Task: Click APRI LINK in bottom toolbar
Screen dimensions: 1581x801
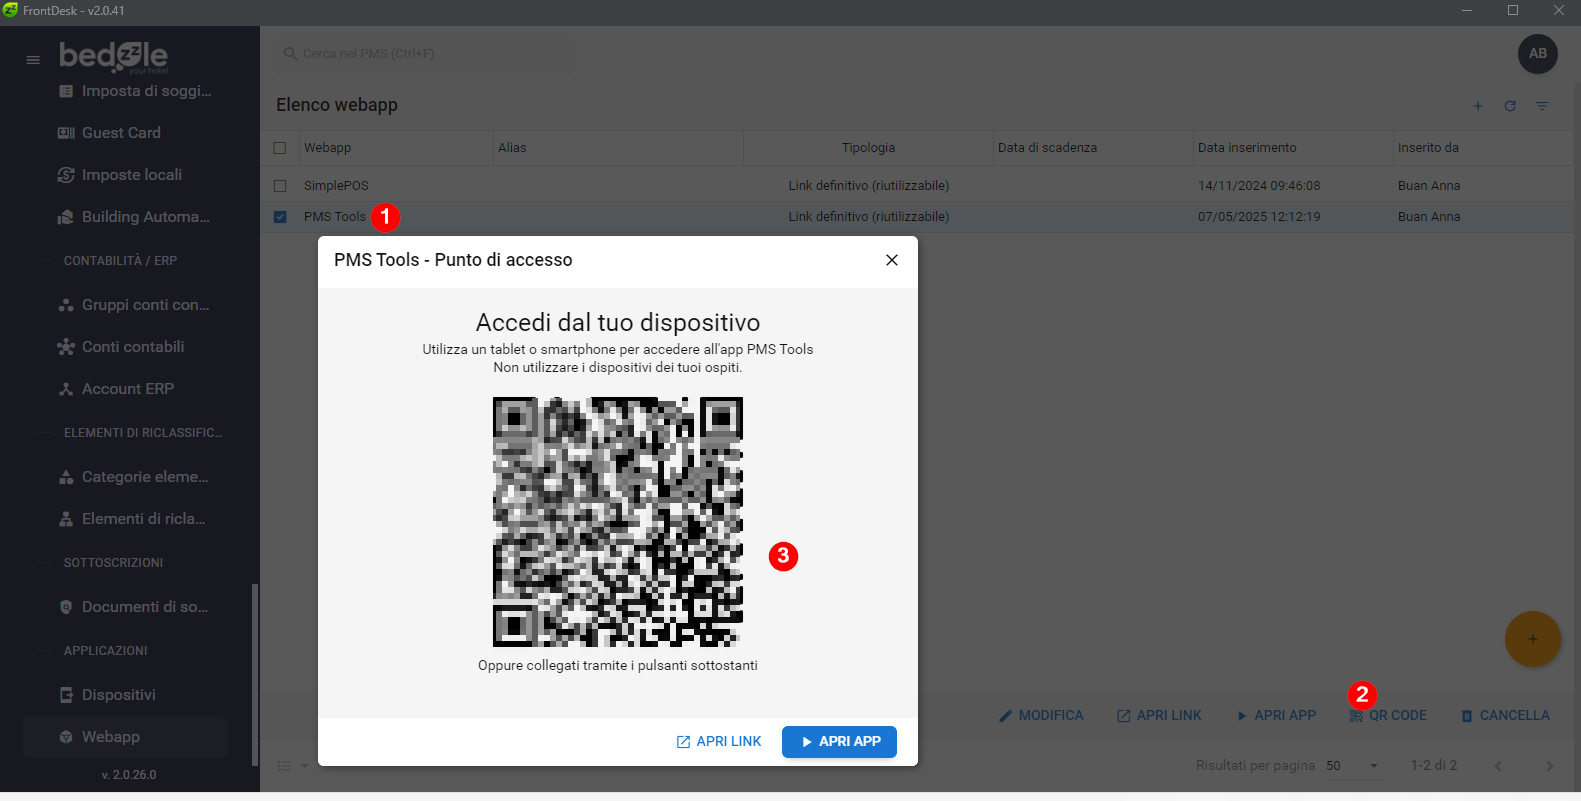Action: [x=1159, y=716]
